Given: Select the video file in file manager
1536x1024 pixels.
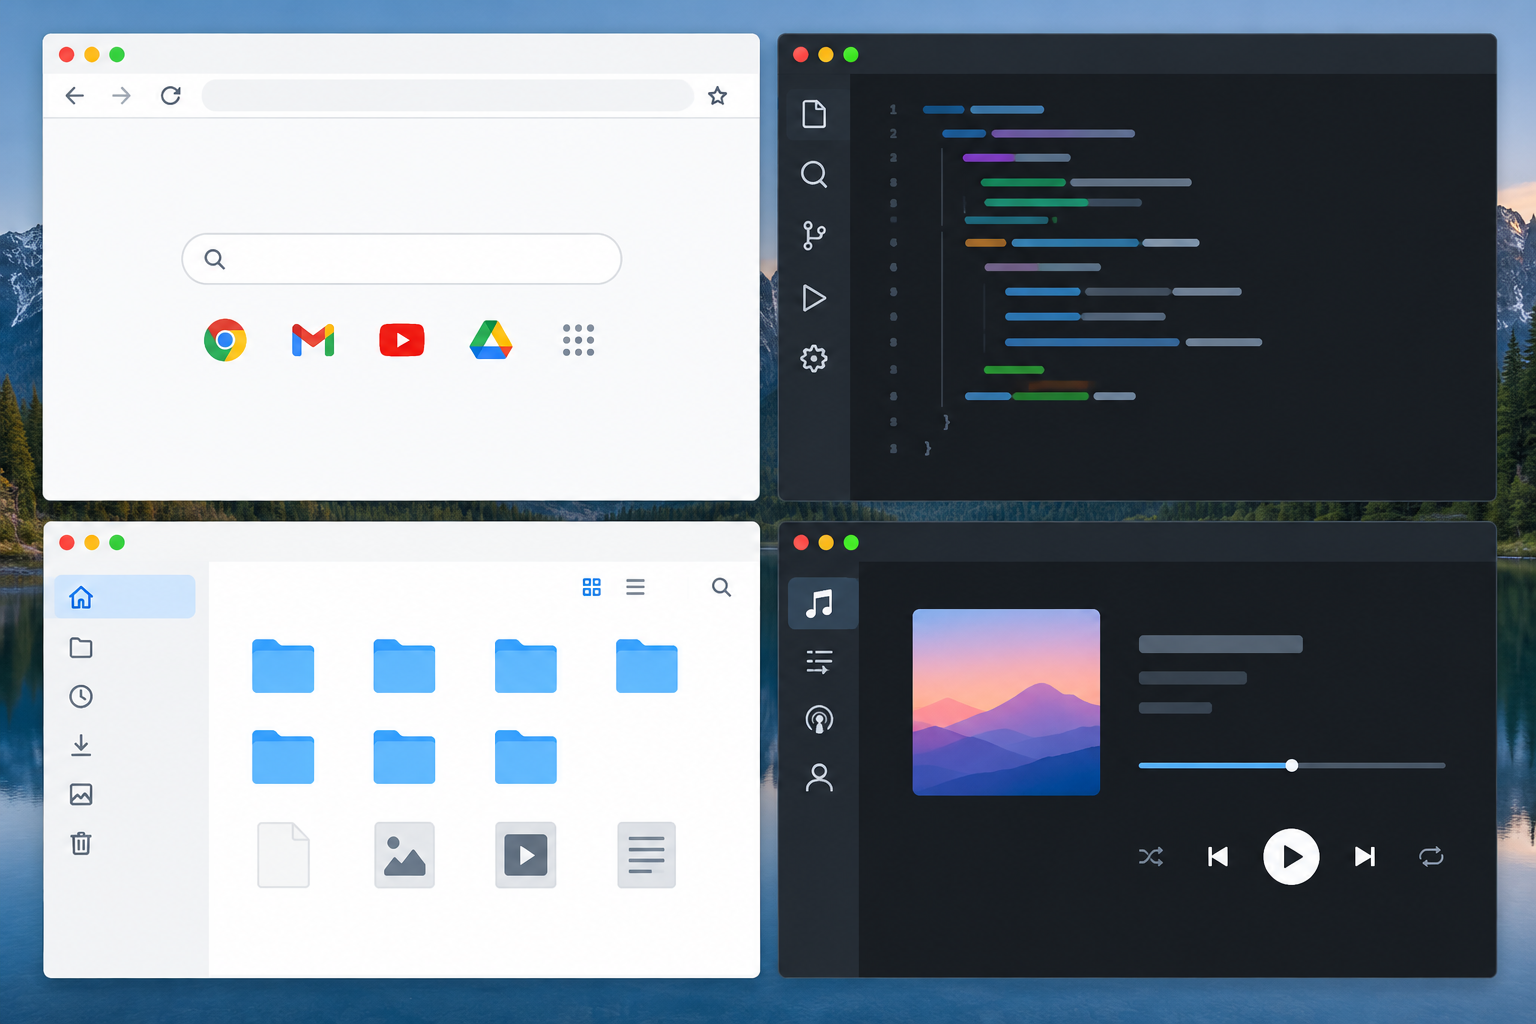Looking at the screenshot, I should point(526,855).
